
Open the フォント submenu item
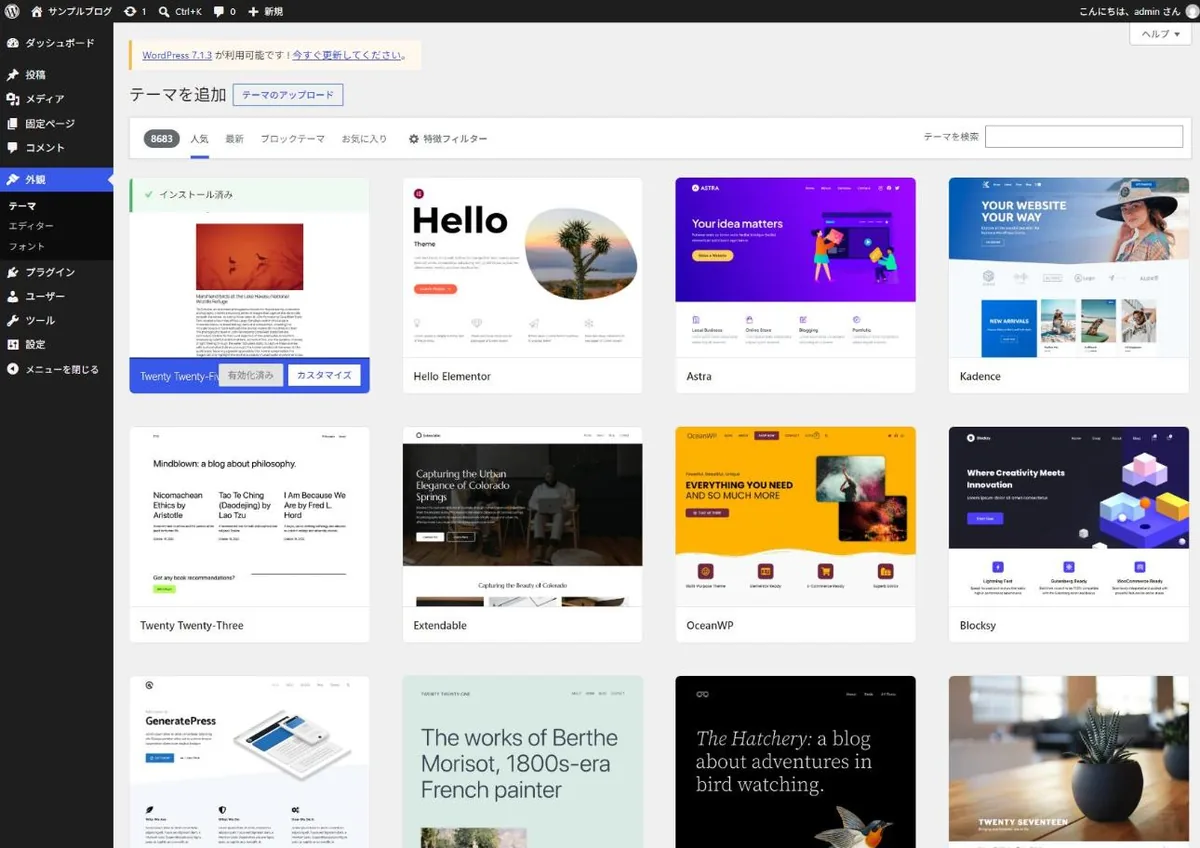[x=27, y=246]
